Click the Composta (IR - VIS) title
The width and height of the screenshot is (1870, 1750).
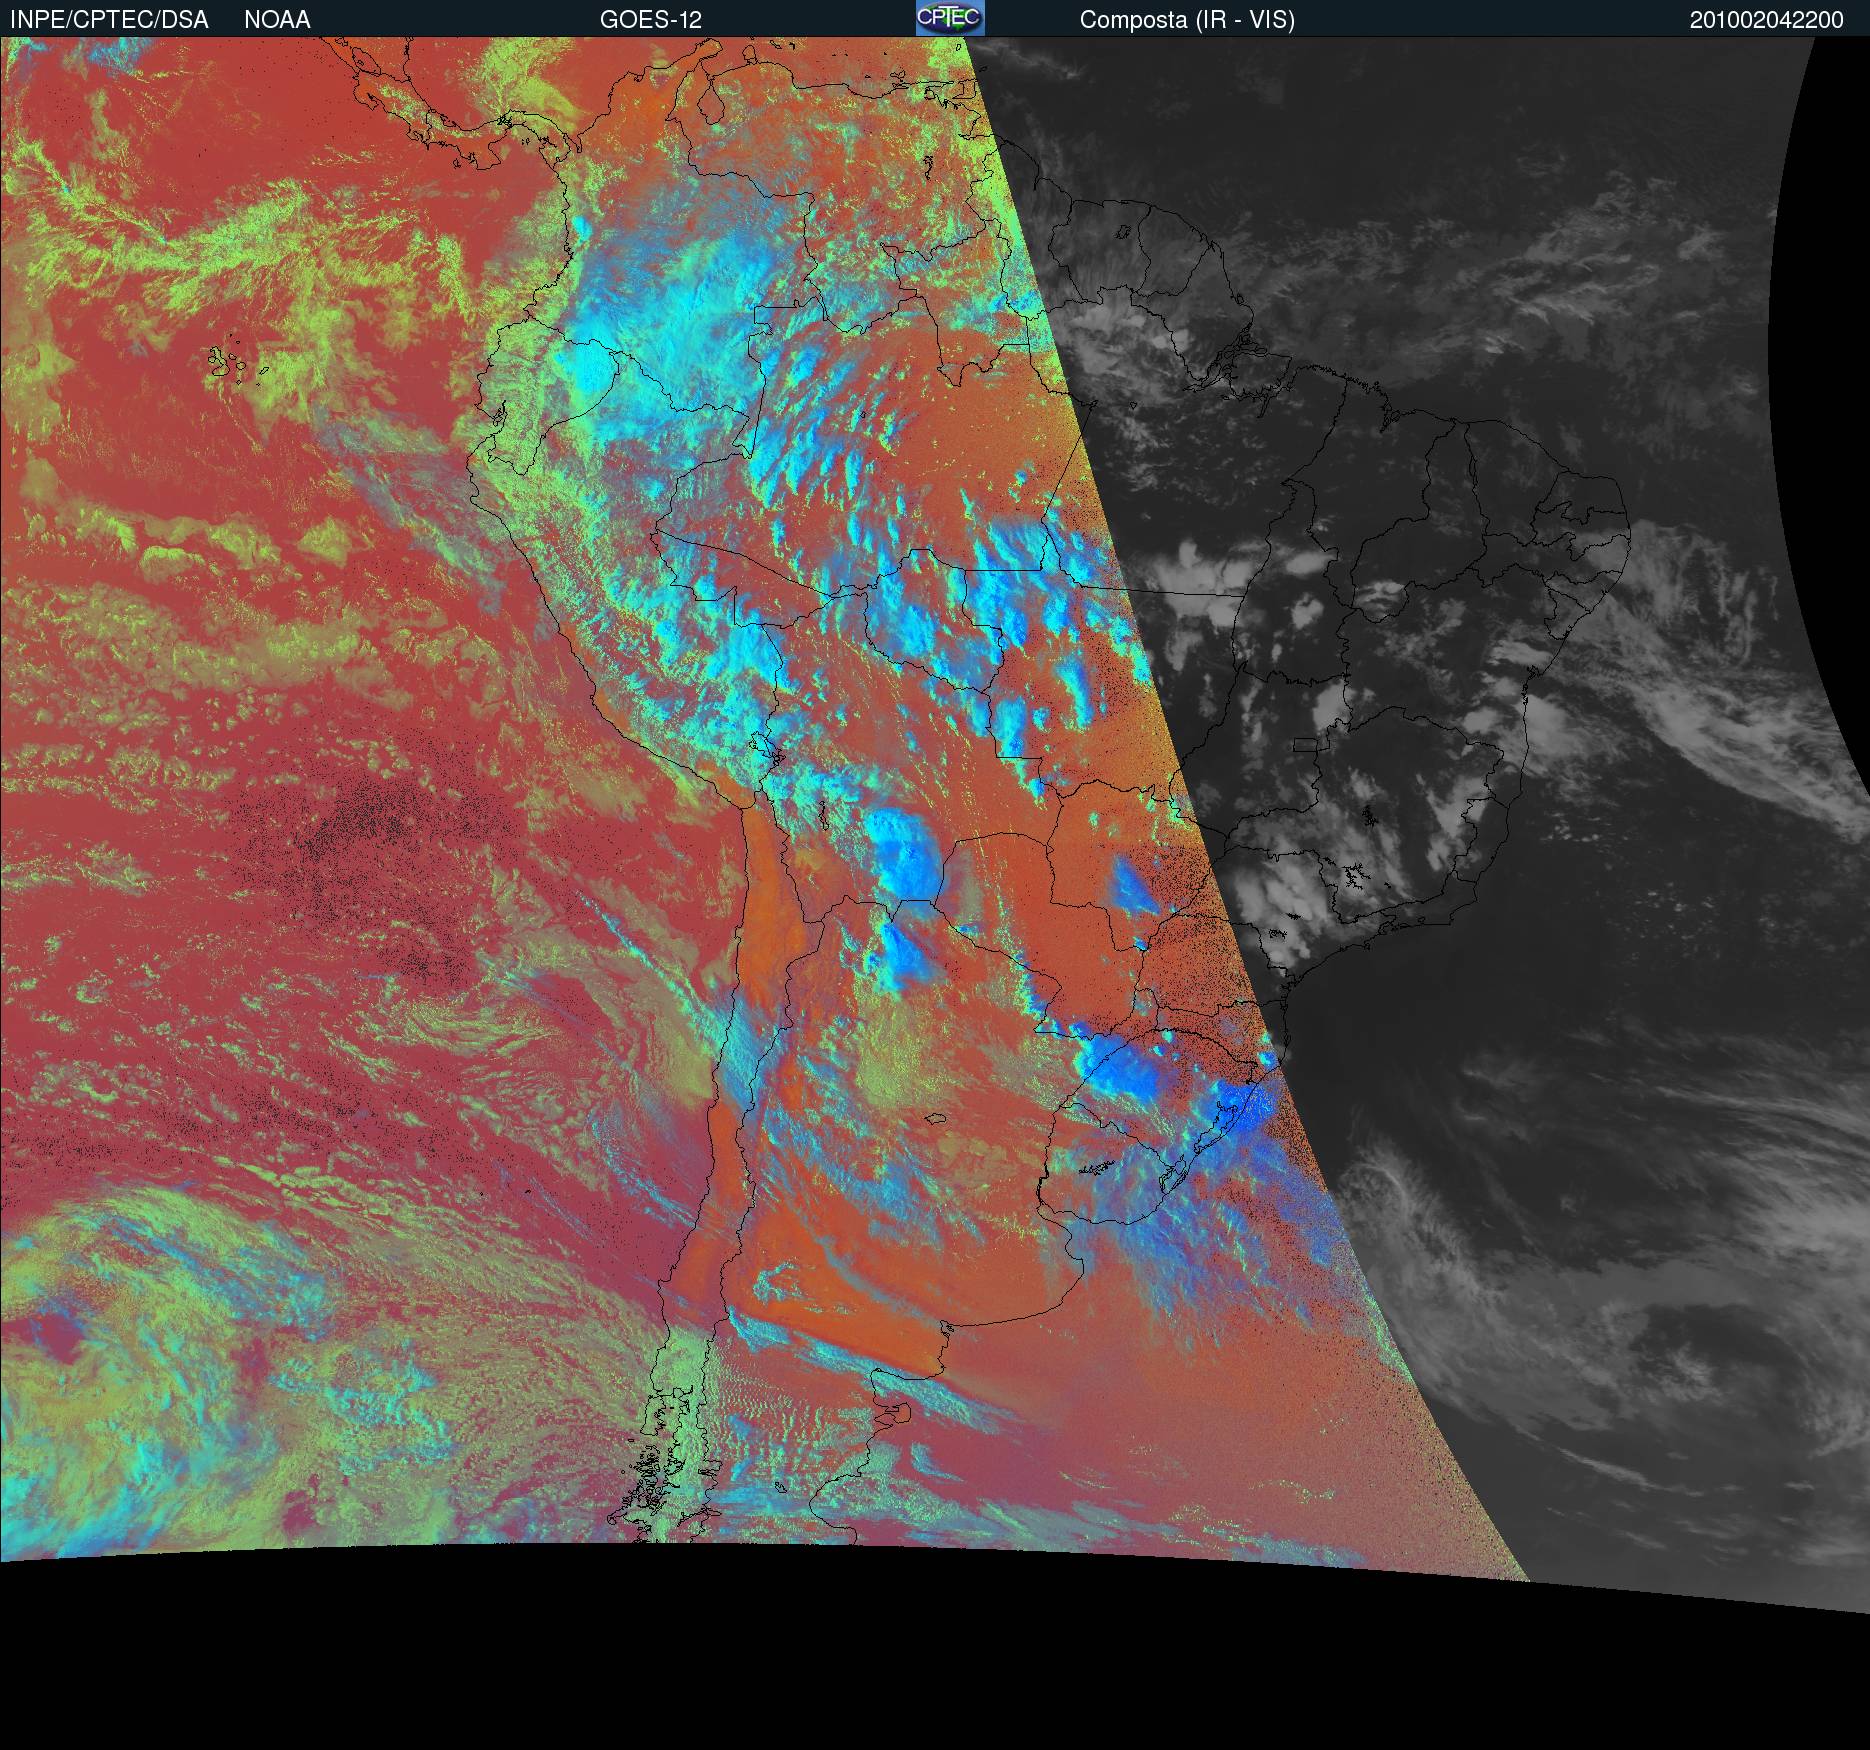1187,20
